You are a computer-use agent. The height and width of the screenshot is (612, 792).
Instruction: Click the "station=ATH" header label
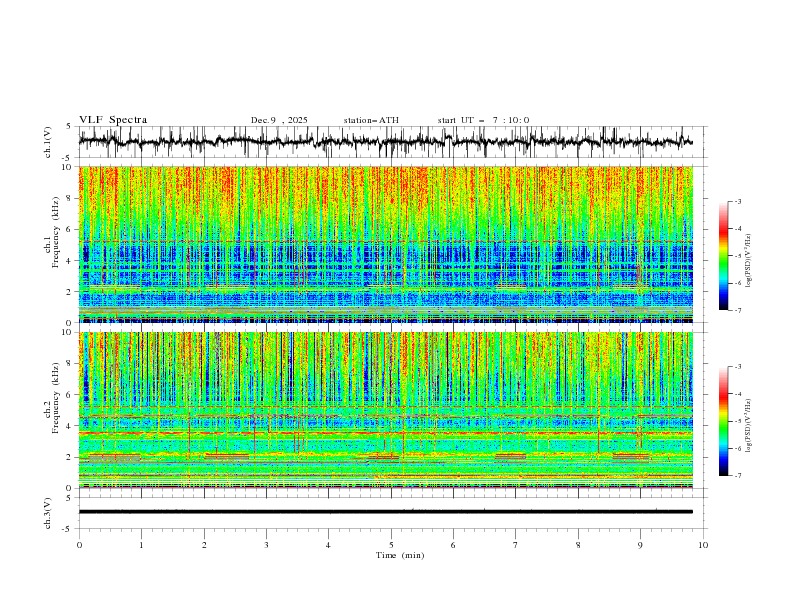coord(371,120)
